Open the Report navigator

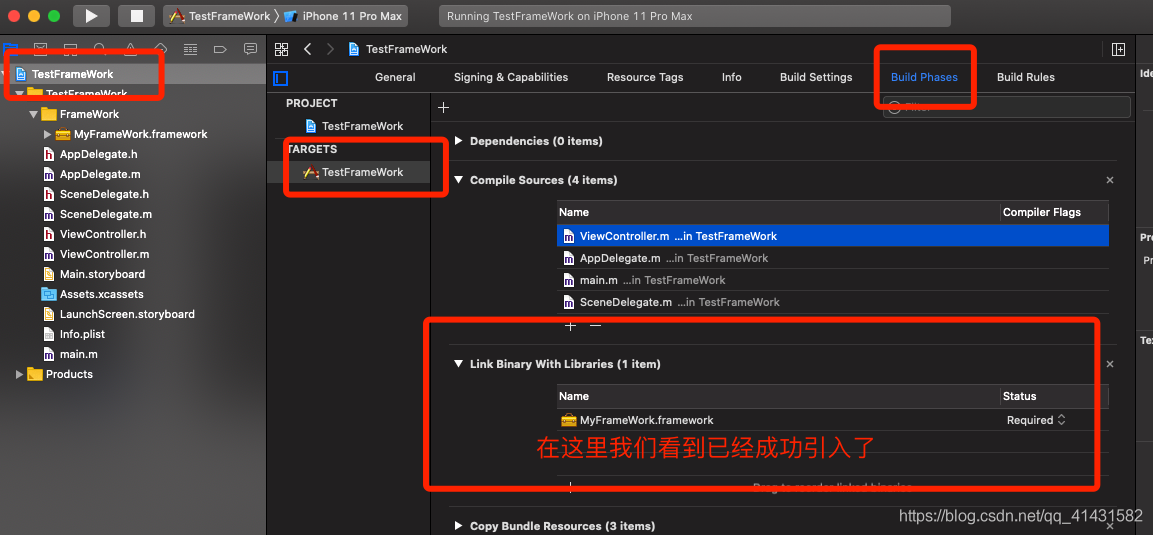click(x=250, y=49)
